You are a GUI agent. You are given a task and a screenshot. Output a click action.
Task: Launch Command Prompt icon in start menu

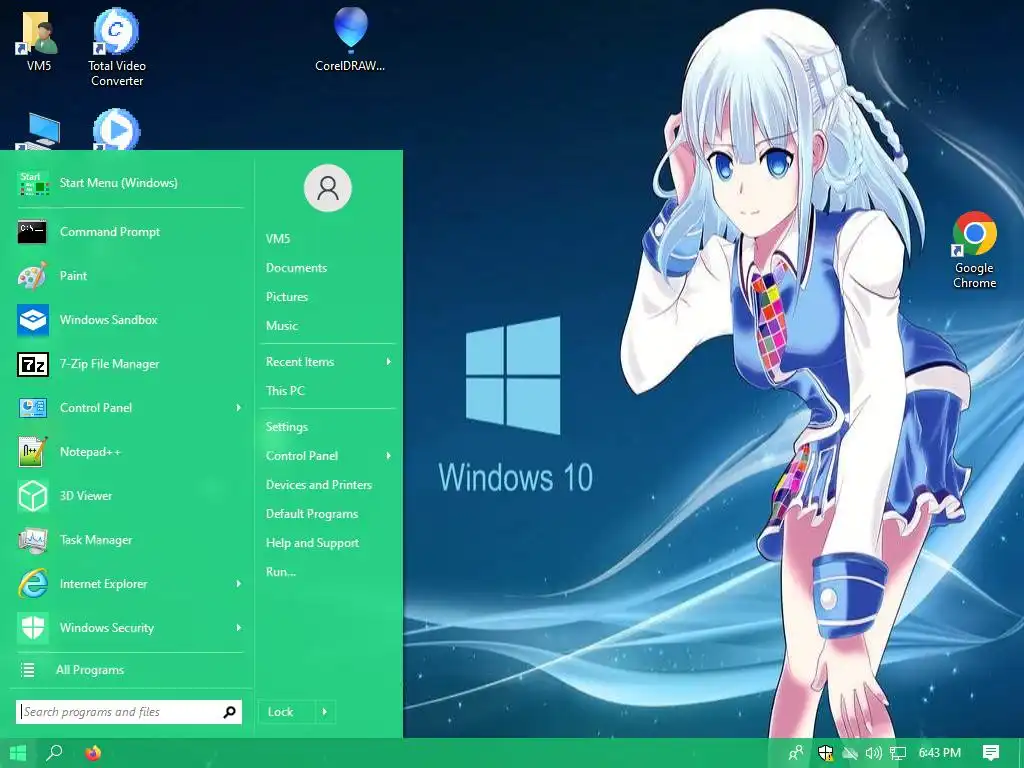[32, 232]
